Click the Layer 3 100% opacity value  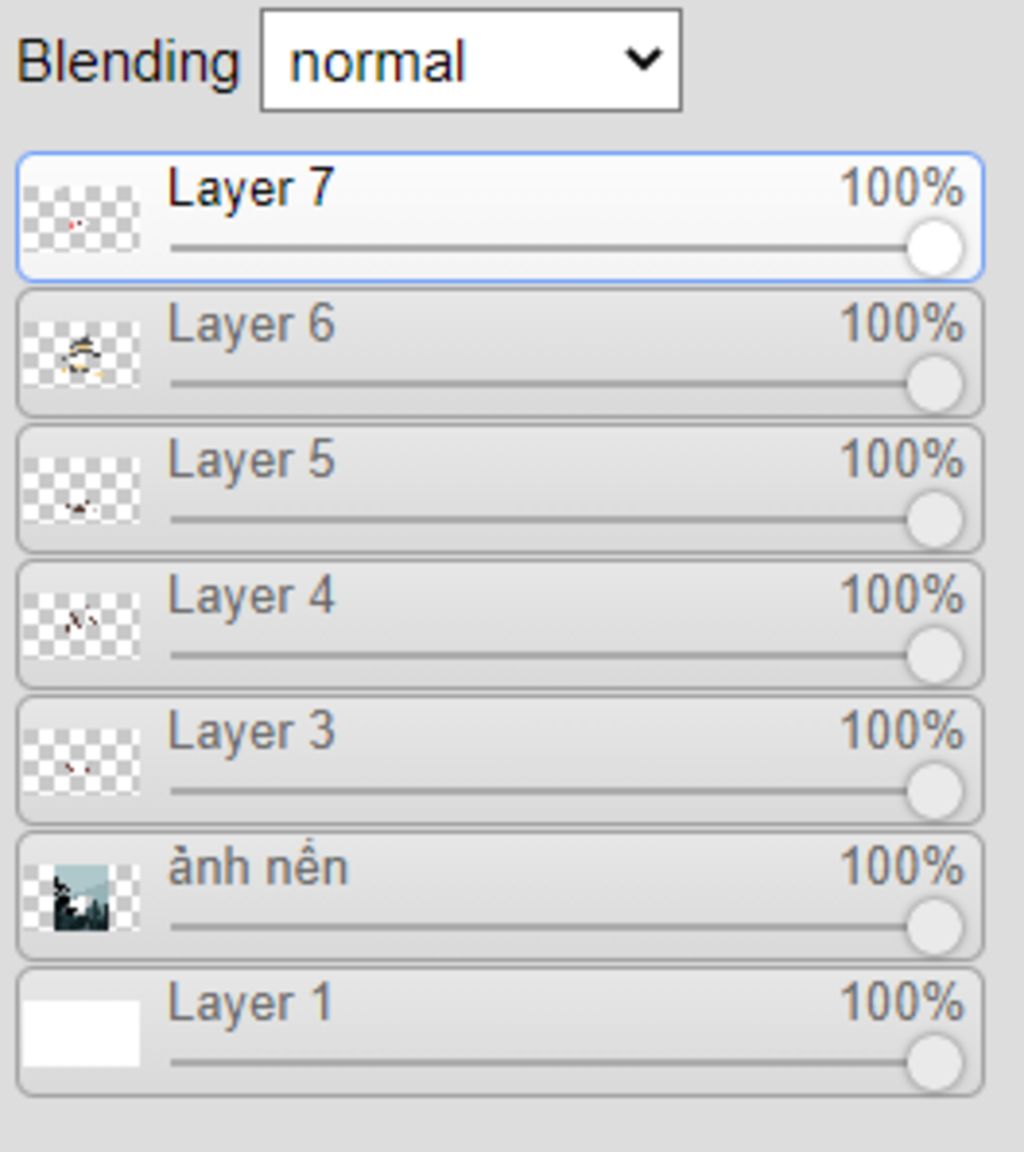pyautogui.click(x=901, y=731)
